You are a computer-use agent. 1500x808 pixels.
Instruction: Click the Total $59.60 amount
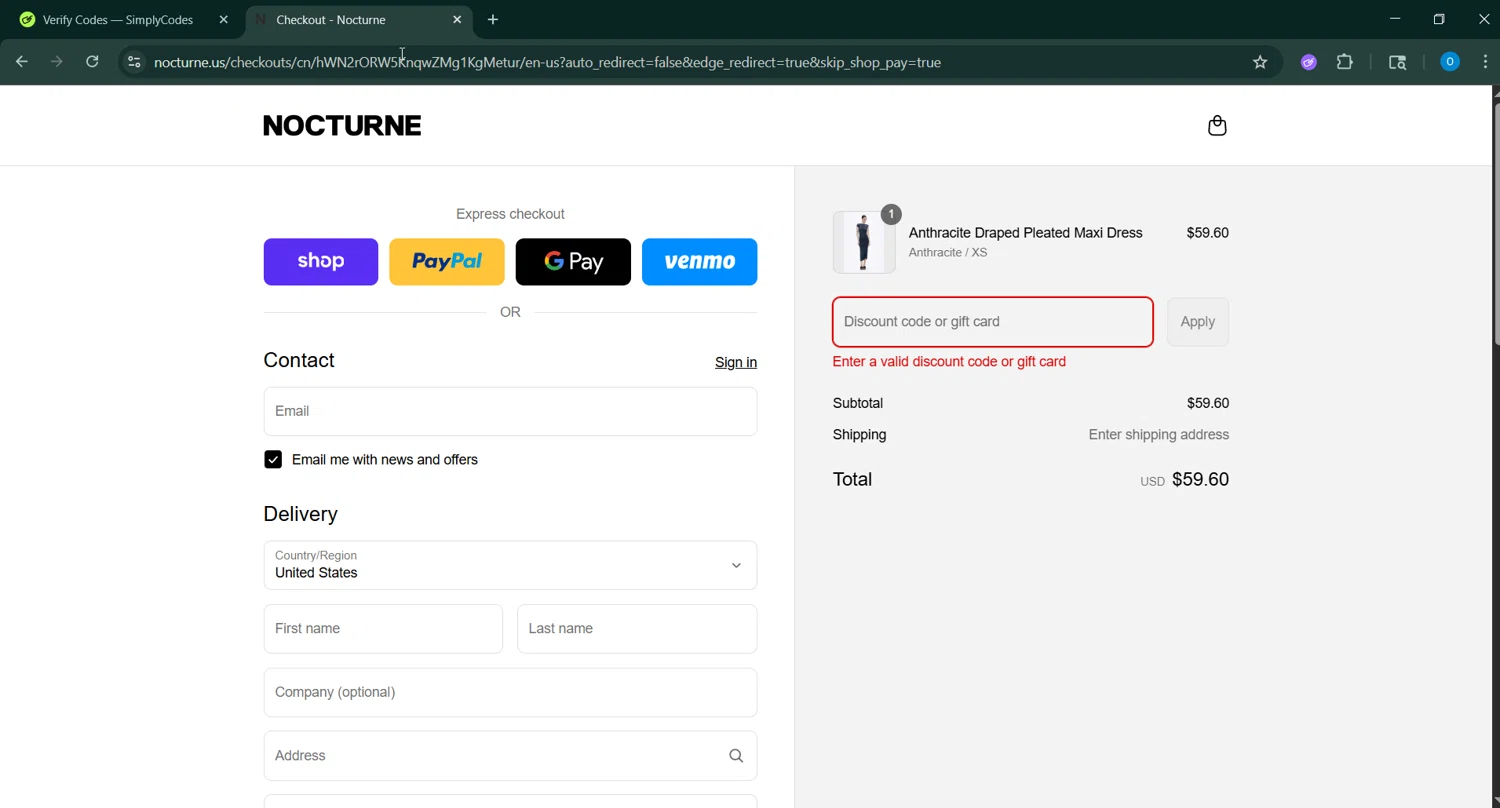[x=1200, y=479]
